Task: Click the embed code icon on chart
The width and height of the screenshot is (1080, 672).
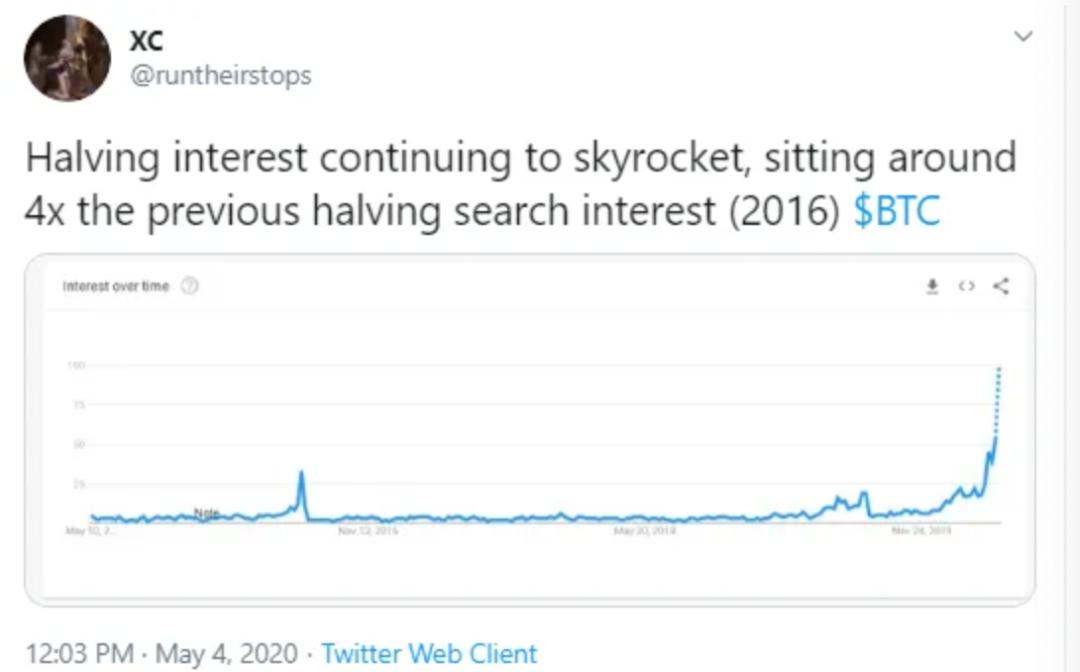Action: pos(966,287)
